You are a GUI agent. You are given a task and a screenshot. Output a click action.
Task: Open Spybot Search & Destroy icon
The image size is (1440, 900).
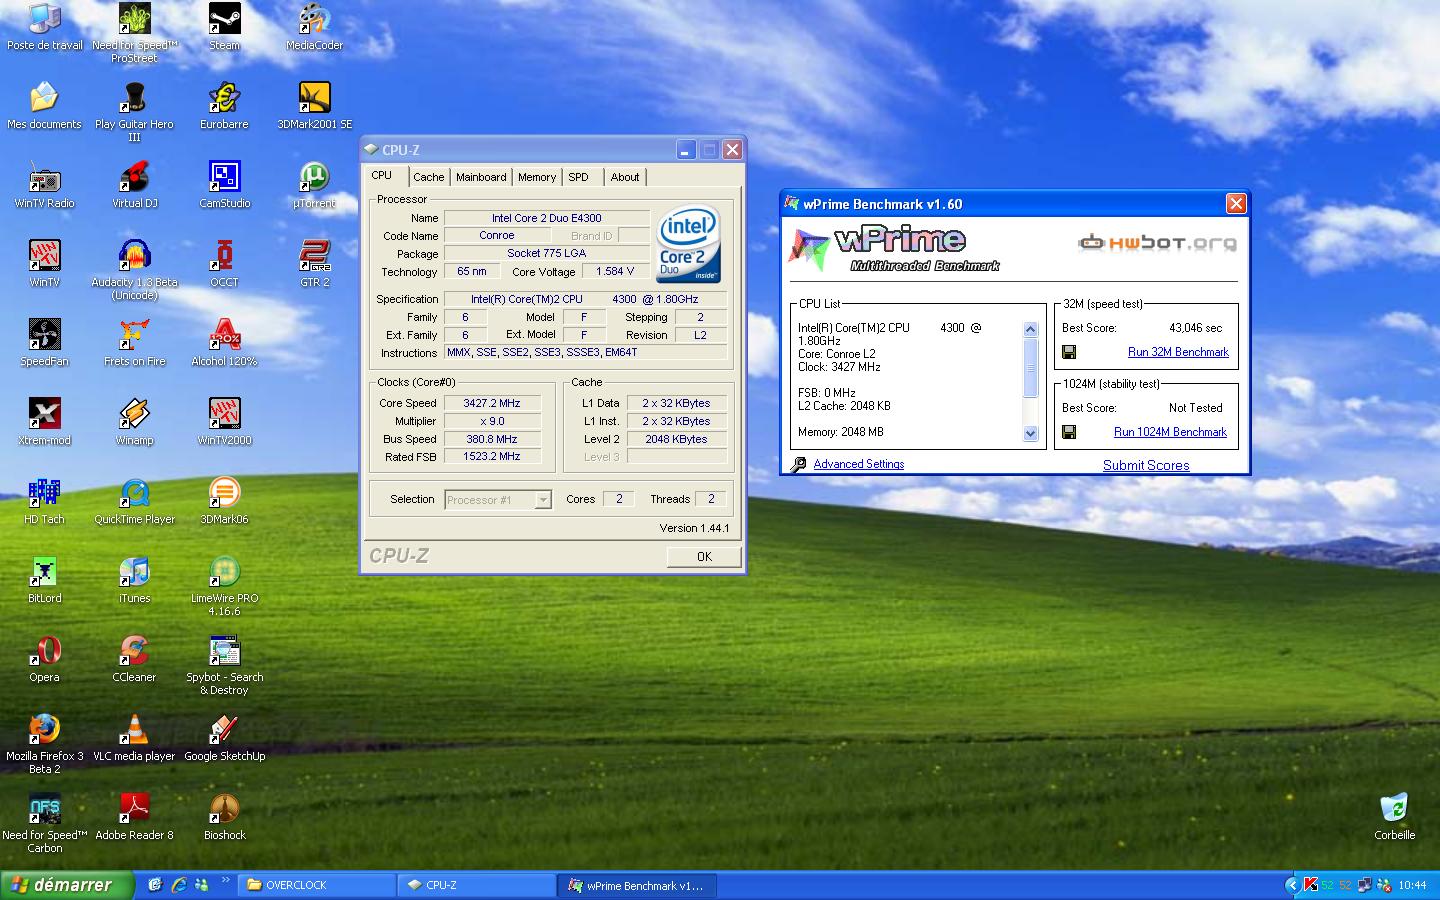pos(224,664)
